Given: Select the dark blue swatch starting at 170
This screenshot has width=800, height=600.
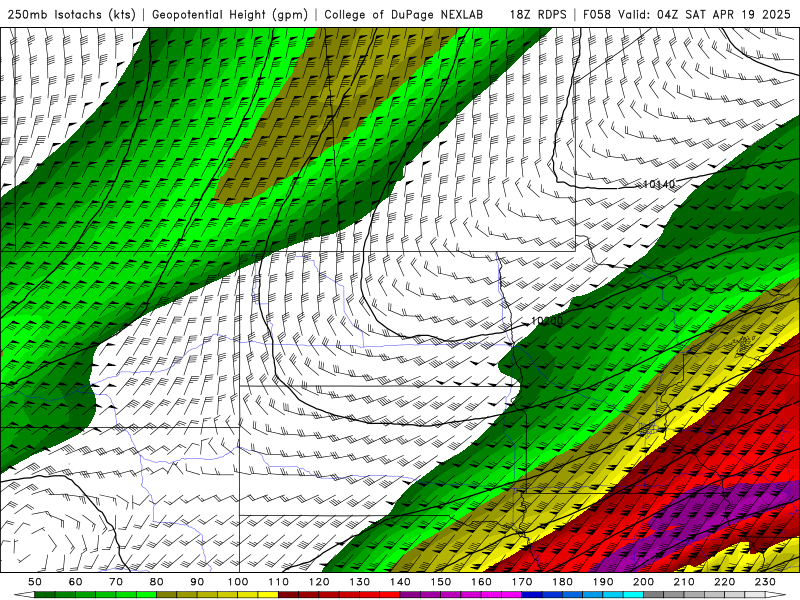Looking at the screenshot, I should click(532, 594).
